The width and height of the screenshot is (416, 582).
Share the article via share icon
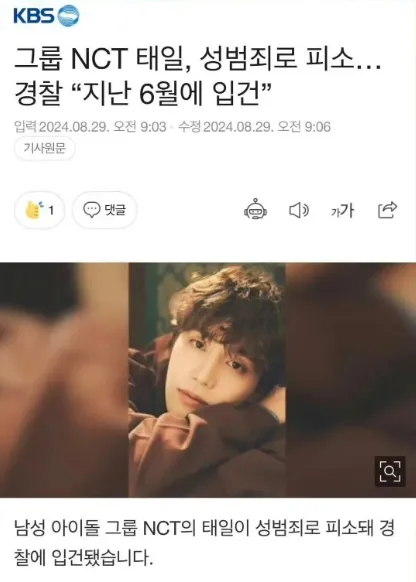pyautogui.click(x=387, y=210)
